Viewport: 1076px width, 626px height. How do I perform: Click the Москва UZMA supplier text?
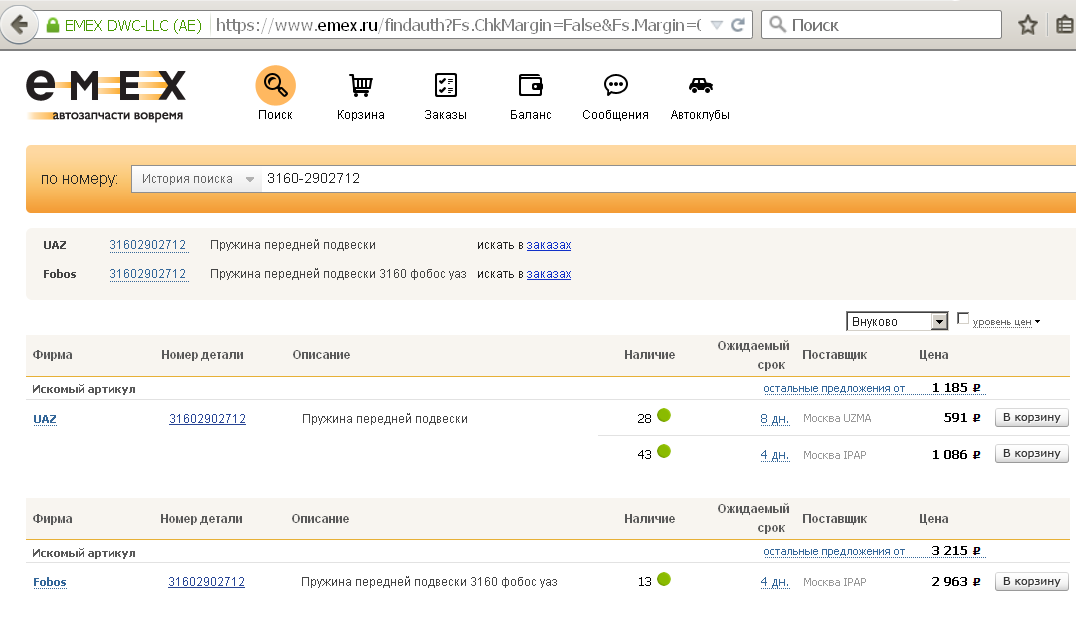click(837, 418)
